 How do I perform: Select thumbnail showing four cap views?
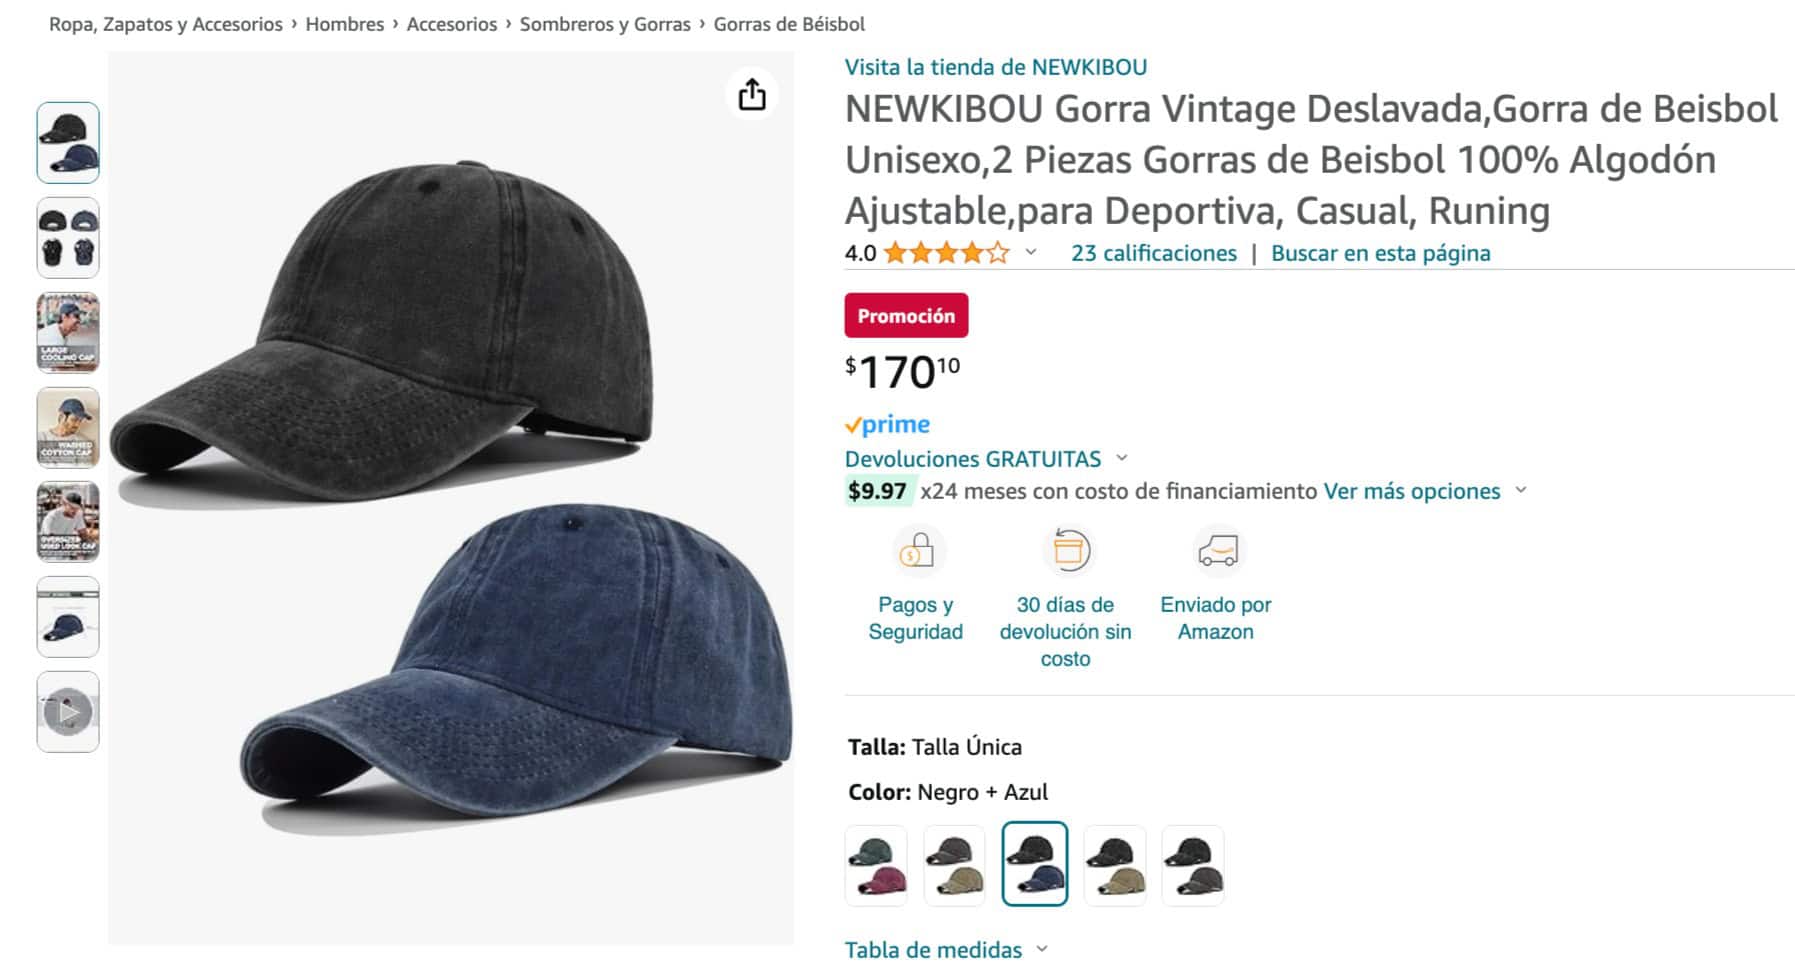68,238
